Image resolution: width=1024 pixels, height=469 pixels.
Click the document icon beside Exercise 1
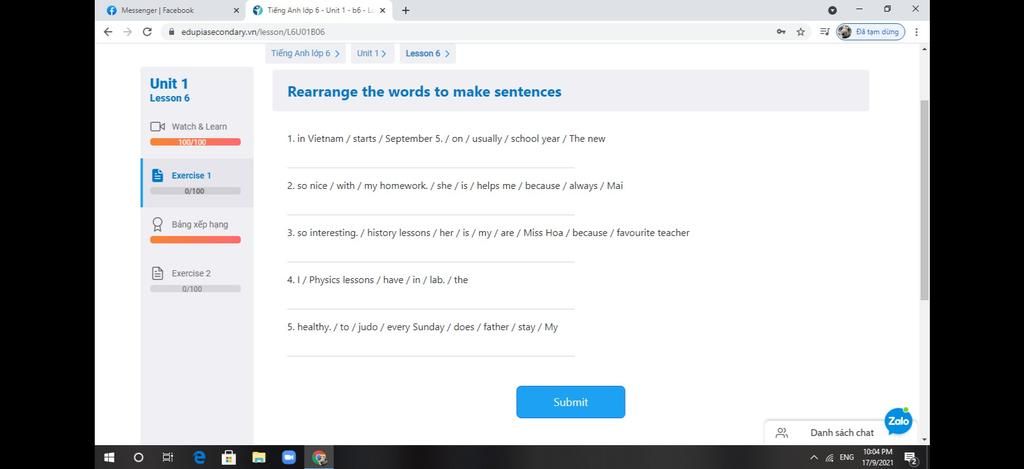[x=157, y=176]
